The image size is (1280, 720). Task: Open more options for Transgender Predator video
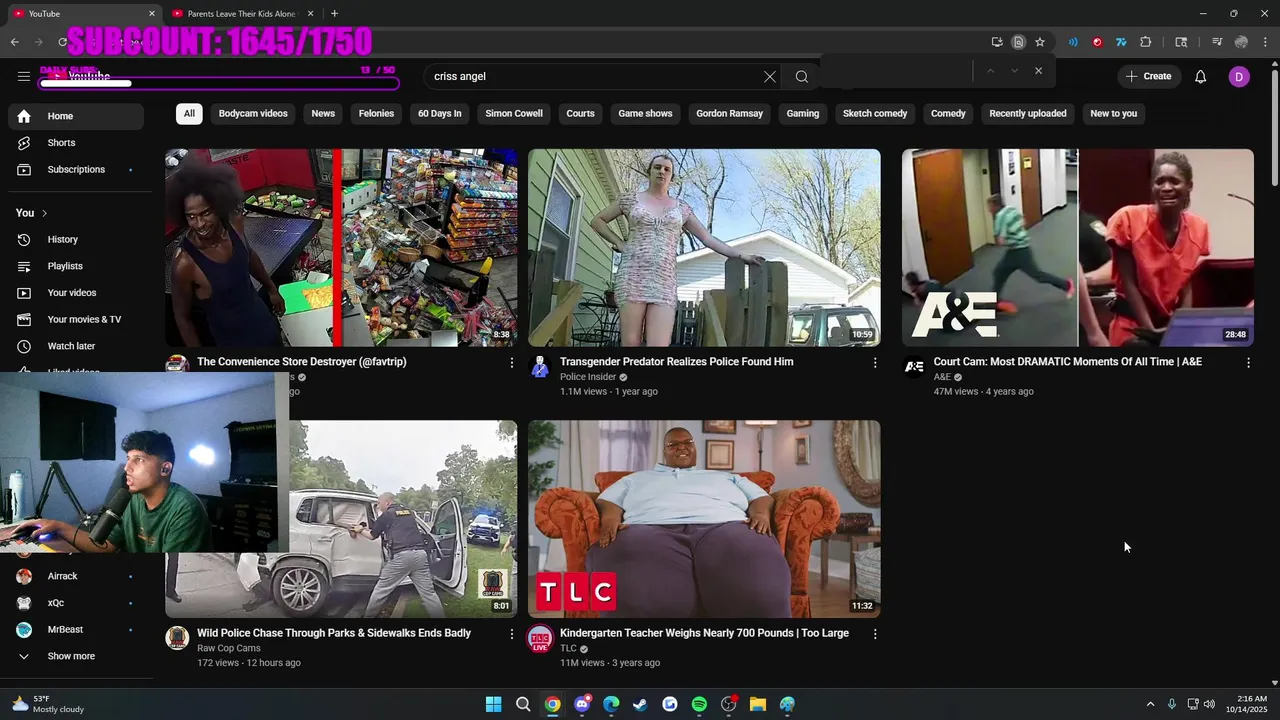(x=875, y=363)
